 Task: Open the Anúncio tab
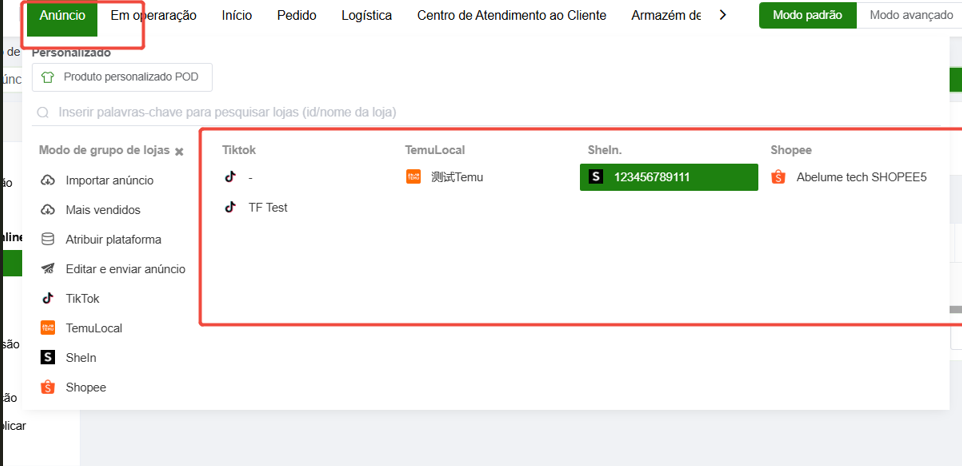point(62,16)
